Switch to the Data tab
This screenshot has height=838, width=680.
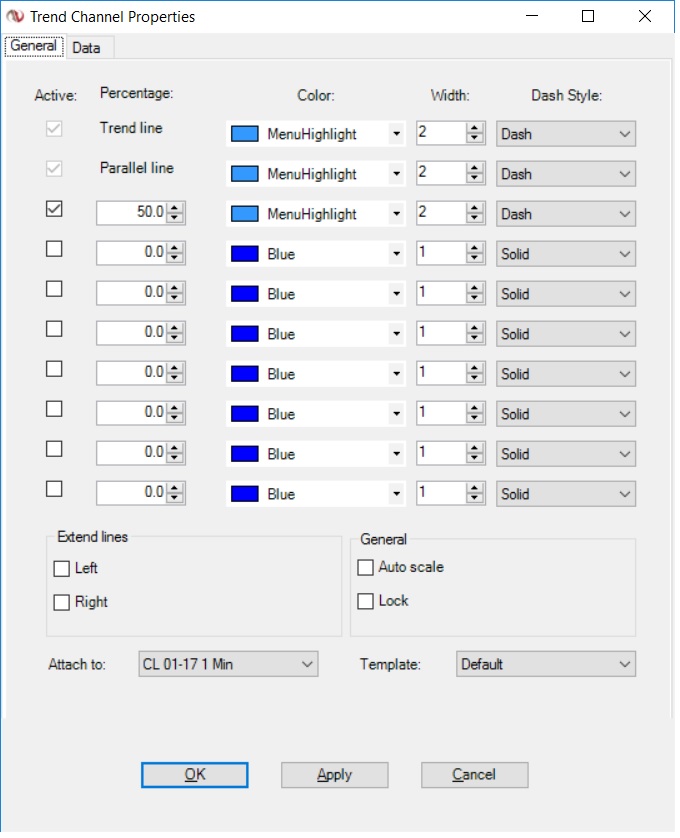86,48
